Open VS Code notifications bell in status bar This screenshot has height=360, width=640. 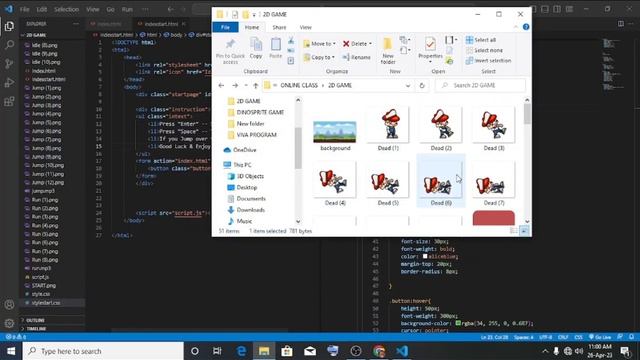click(x=631, y=337)
